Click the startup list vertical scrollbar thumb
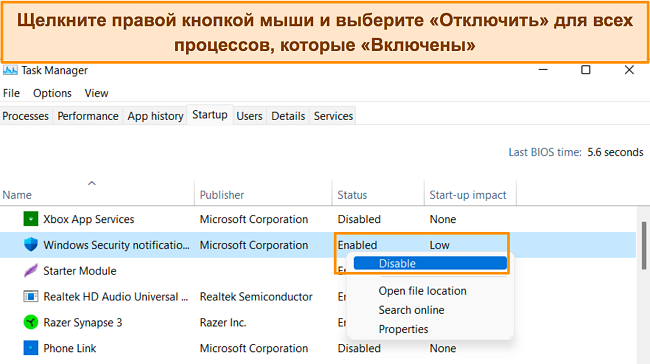 tap(644, 245)
